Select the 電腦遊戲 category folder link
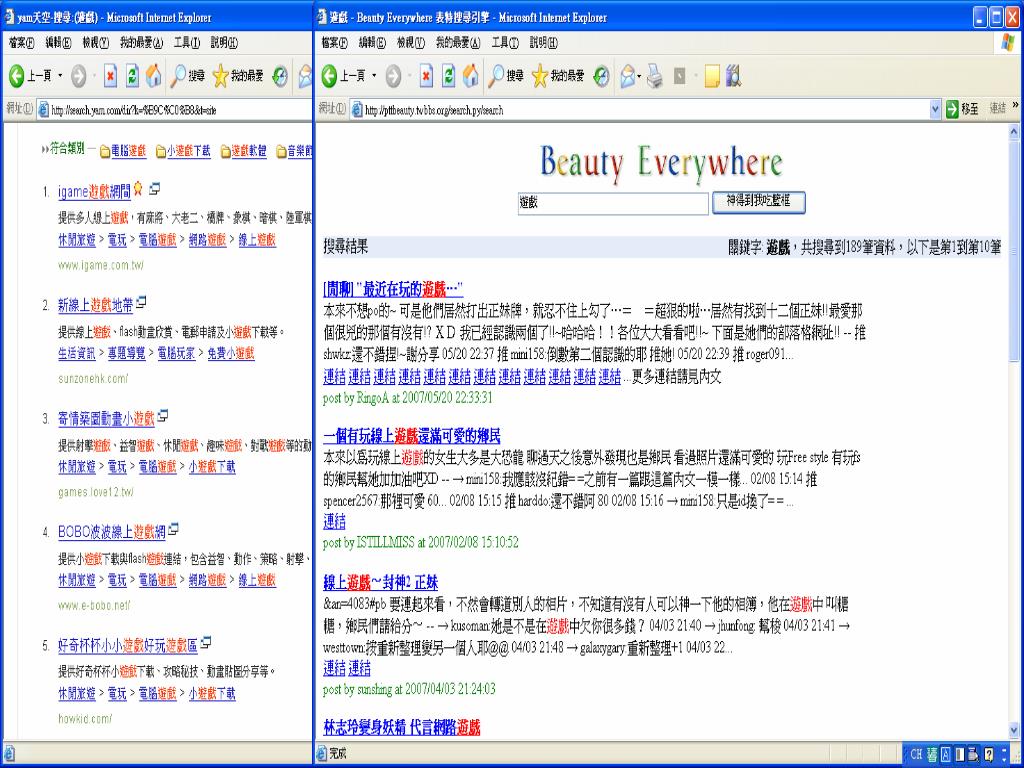Viewport: 1024px width, 768px height. [123, 151]
